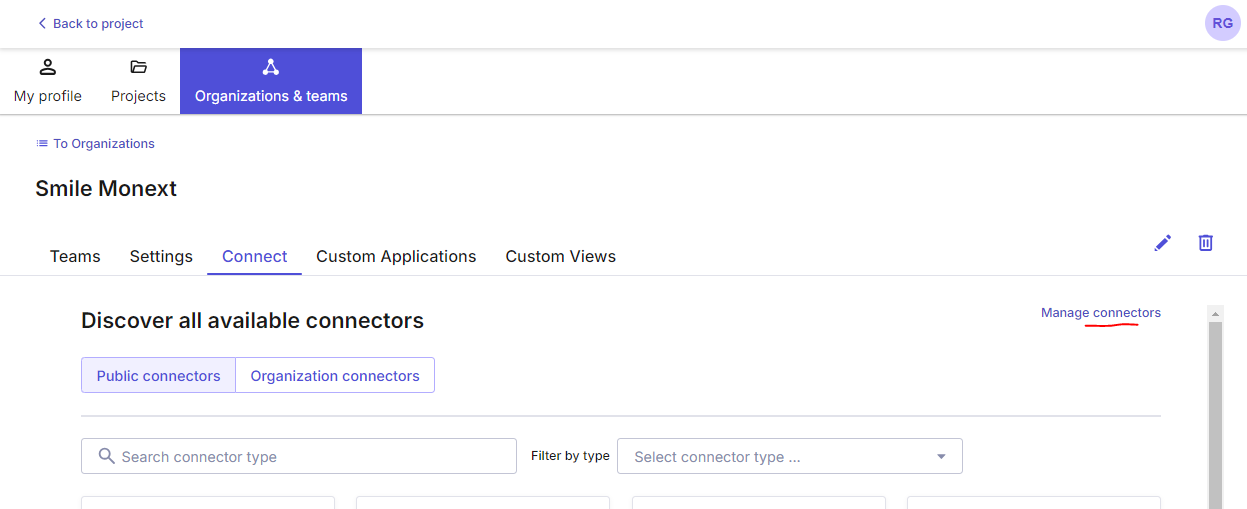Open the Select connector type dropdown
1247x509 pixels.
[x=780, y=457]
